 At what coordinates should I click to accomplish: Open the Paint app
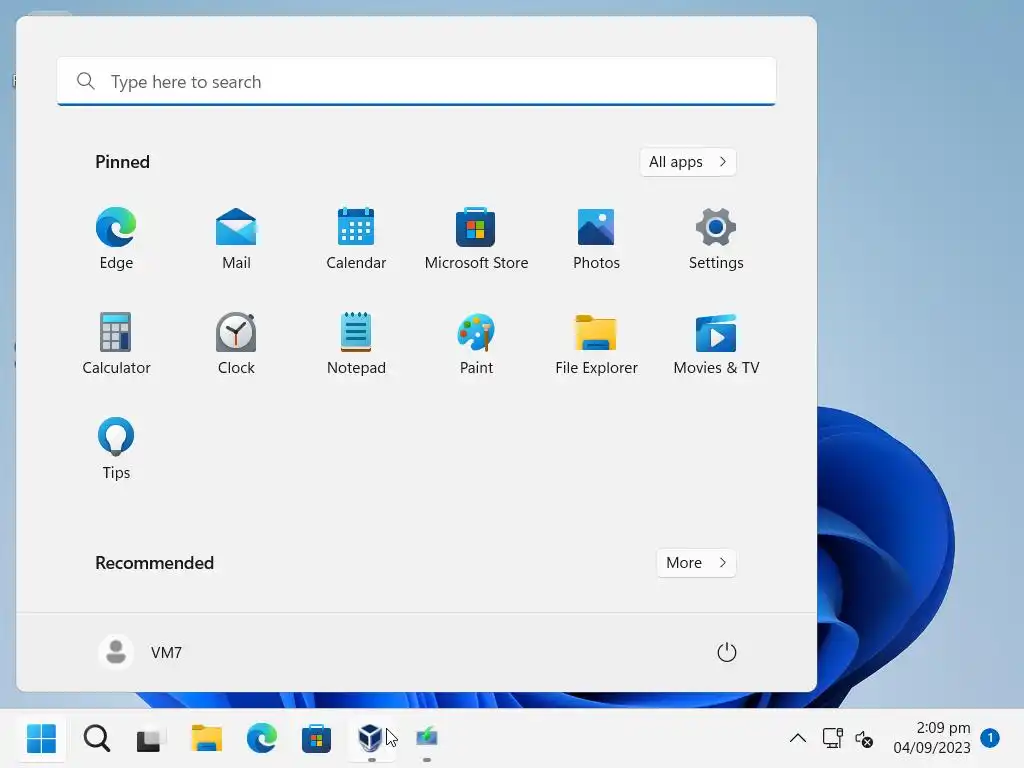click(476, 344)
